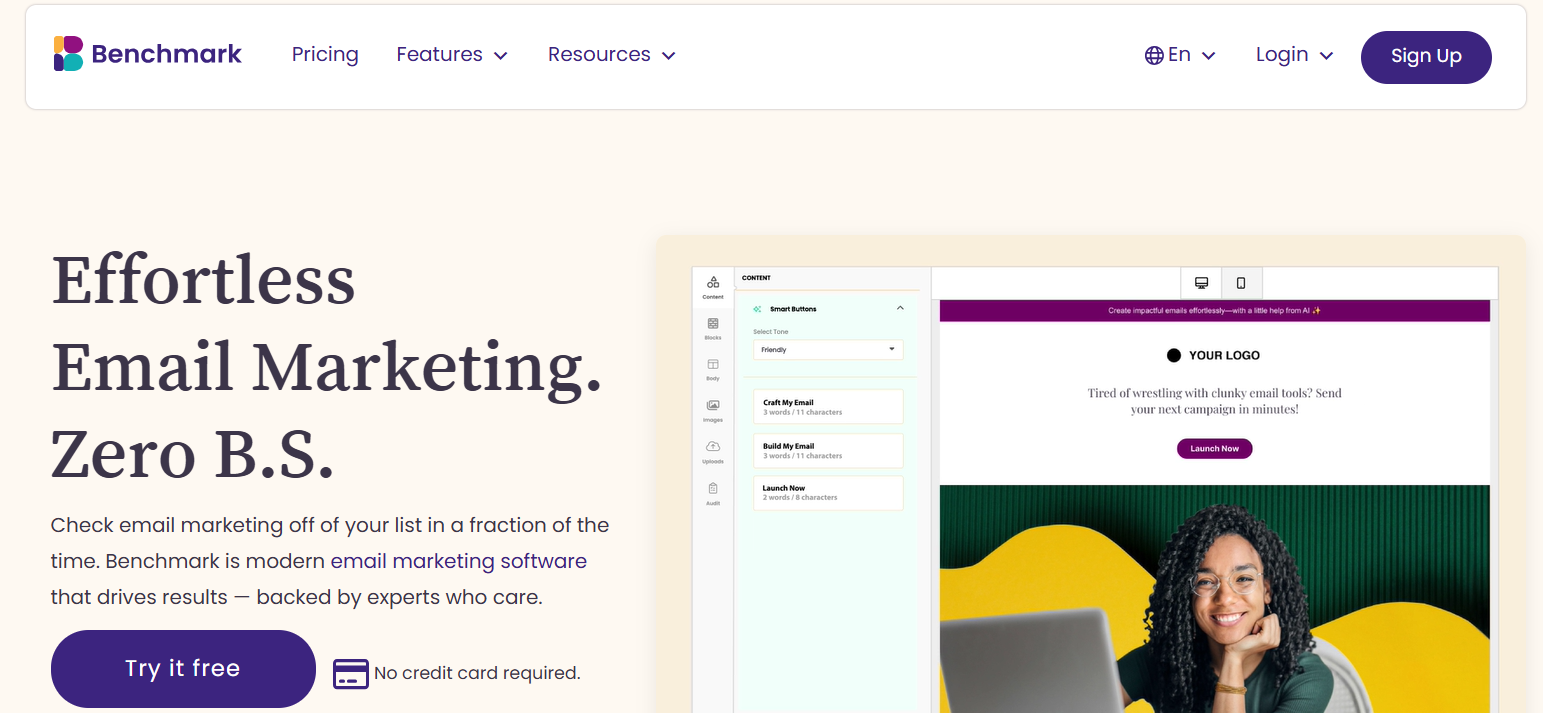The width and height of the screenshot is (1543, 713).
Task: Open the En language dropdown
Action: (x=1181, y=55)
